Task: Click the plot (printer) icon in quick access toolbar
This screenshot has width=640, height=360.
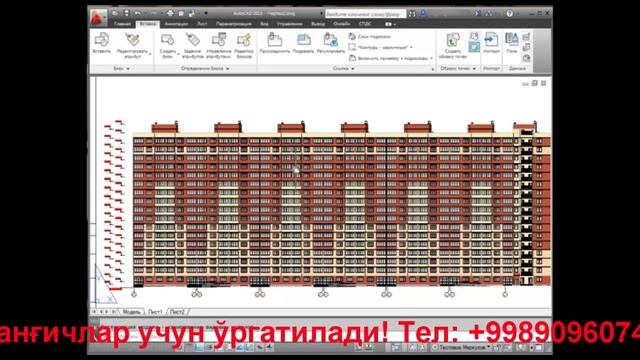Action: (x=170, y=13)
